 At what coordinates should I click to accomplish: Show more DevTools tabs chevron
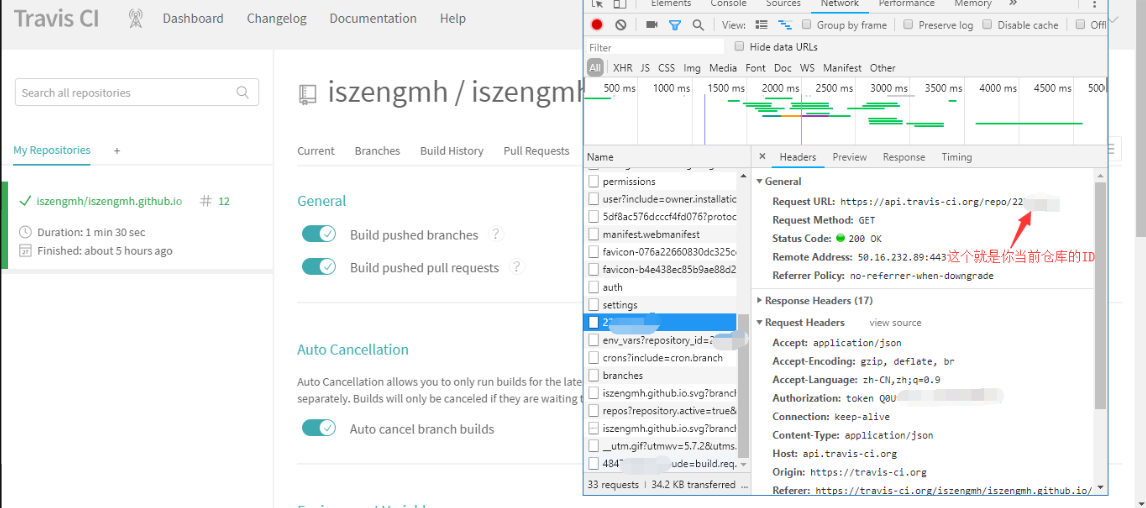[x=1013, y=4]
